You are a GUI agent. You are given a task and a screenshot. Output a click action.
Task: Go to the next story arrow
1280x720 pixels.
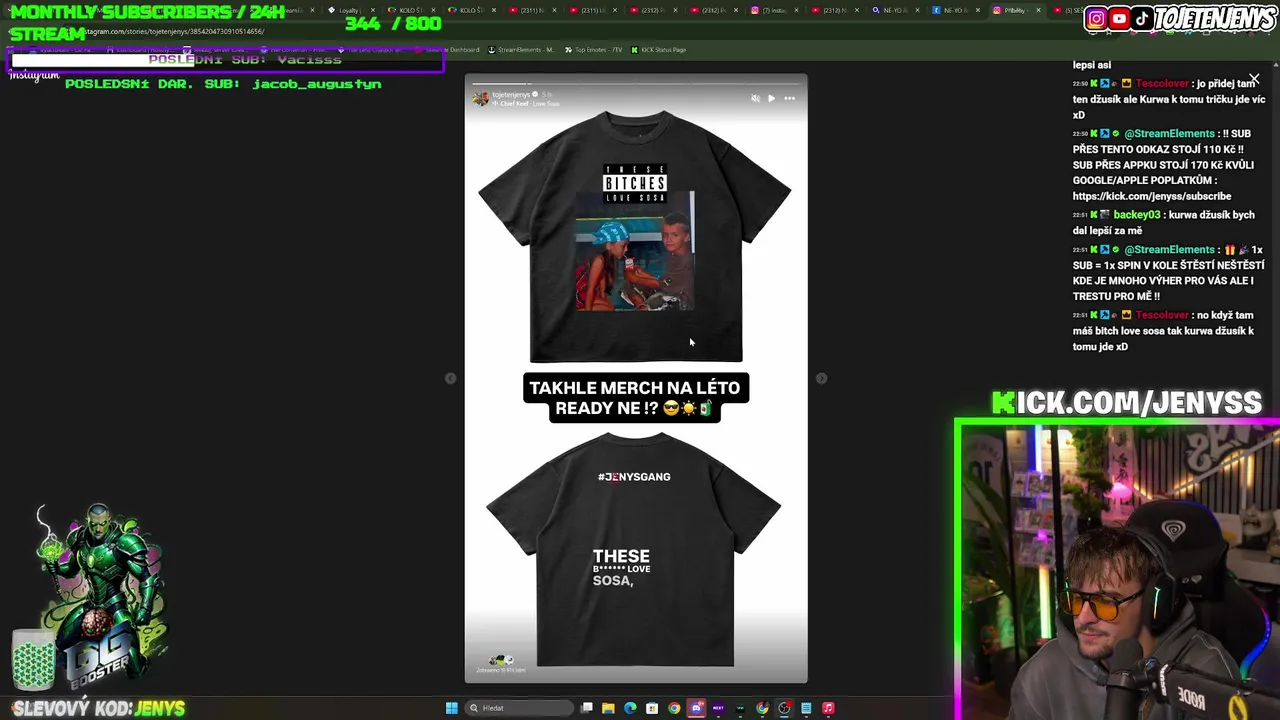(821, 378)
